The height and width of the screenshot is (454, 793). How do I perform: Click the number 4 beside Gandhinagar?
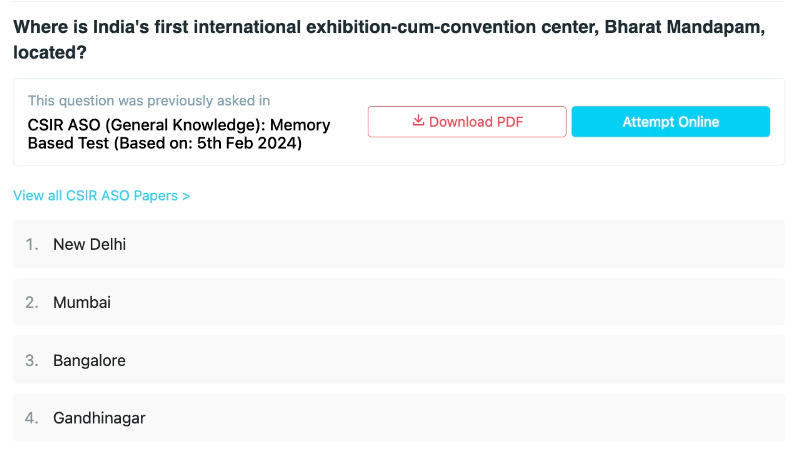pos(32,418)
